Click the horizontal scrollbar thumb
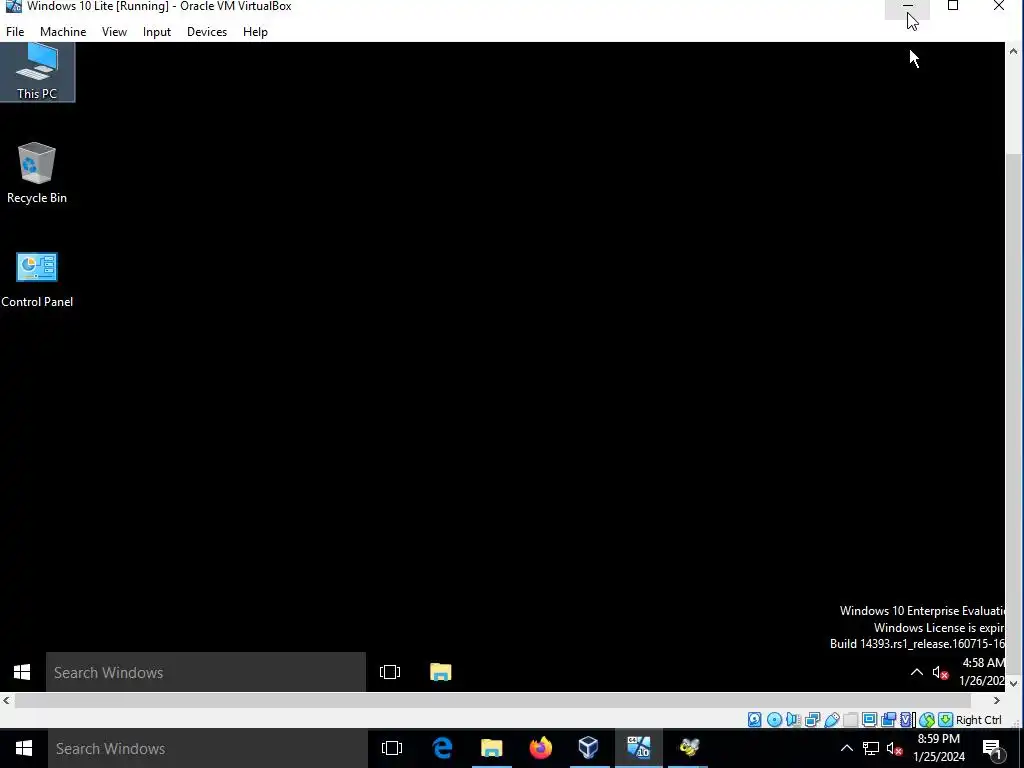The height and width of the screenshot is (768, 1024). click(x=492, y=700)
